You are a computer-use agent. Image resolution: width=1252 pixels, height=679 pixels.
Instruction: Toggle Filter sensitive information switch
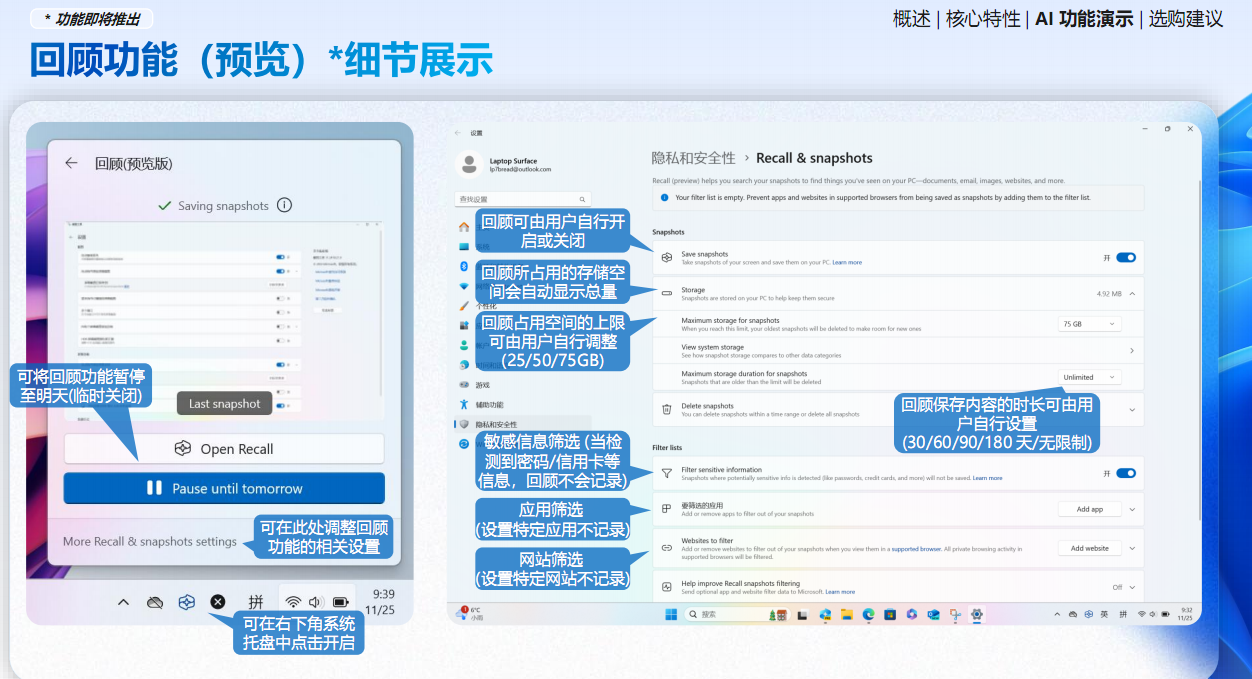(x=1126, y=473)
